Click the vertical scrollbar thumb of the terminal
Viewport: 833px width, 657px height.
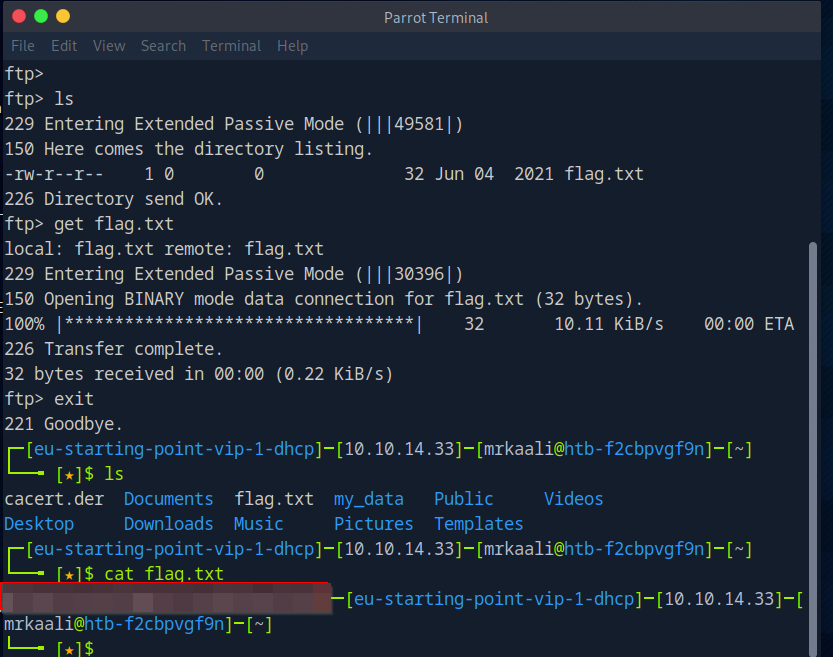tap(824, 440)
